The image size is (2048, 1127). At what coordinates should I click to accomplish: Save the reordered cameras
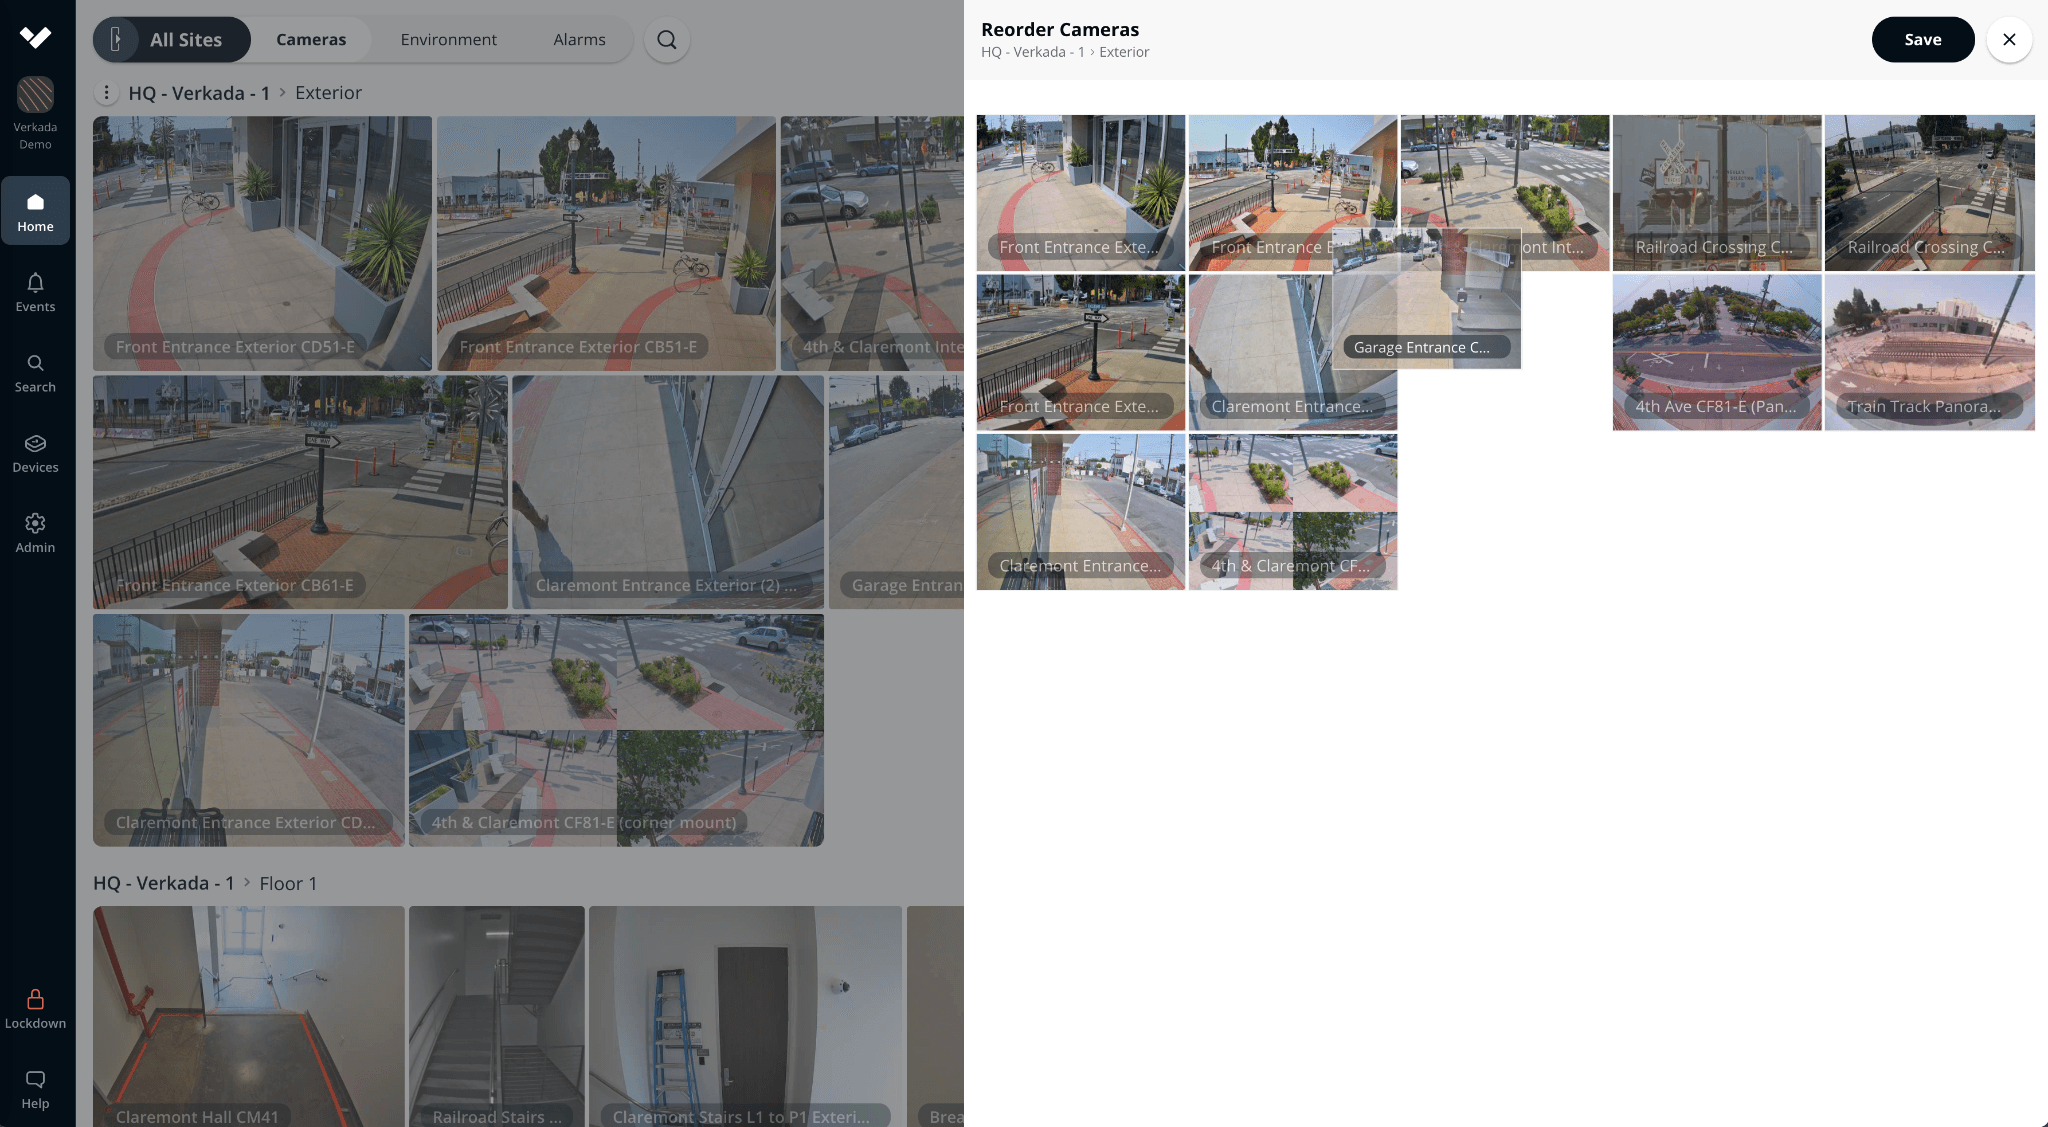click(1922, 40)
